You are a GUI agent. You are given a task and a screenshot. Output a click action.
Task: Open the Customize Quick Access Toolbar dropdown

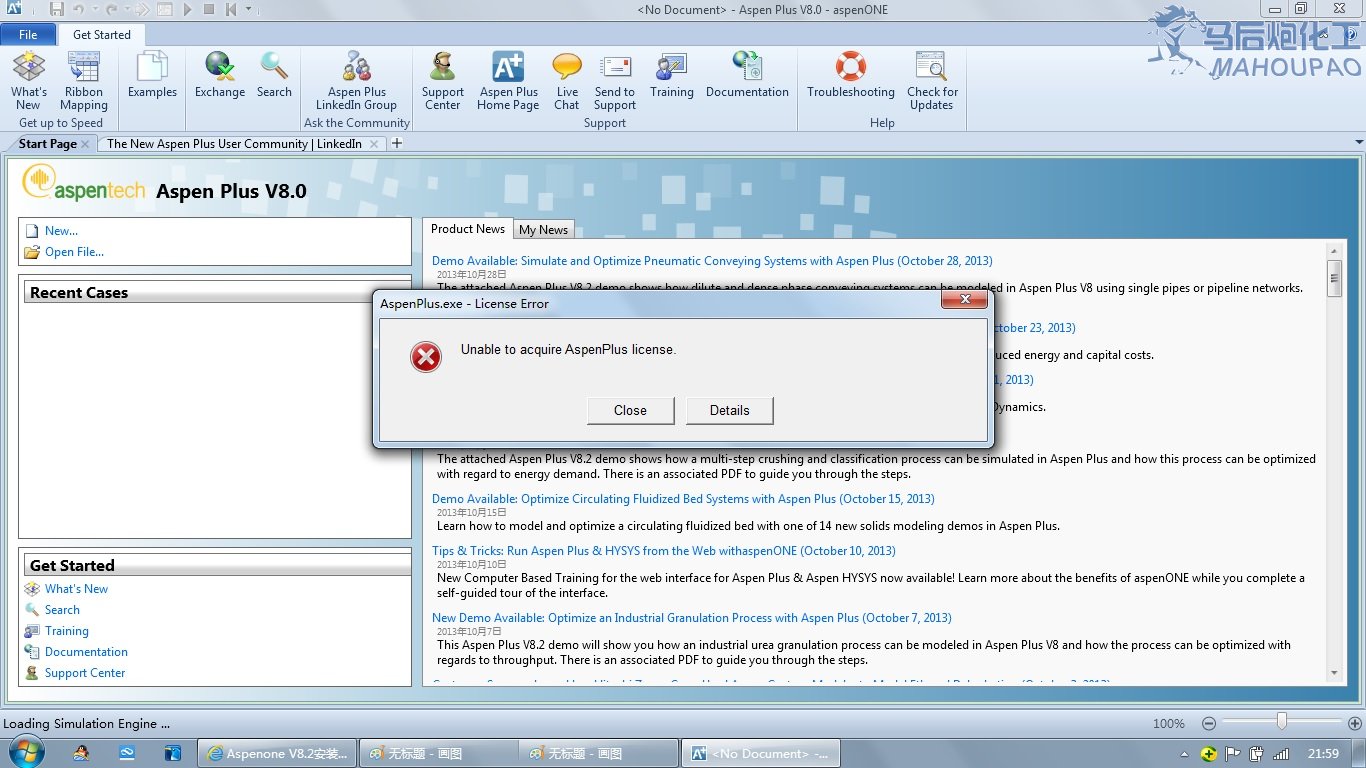[248, 10]
